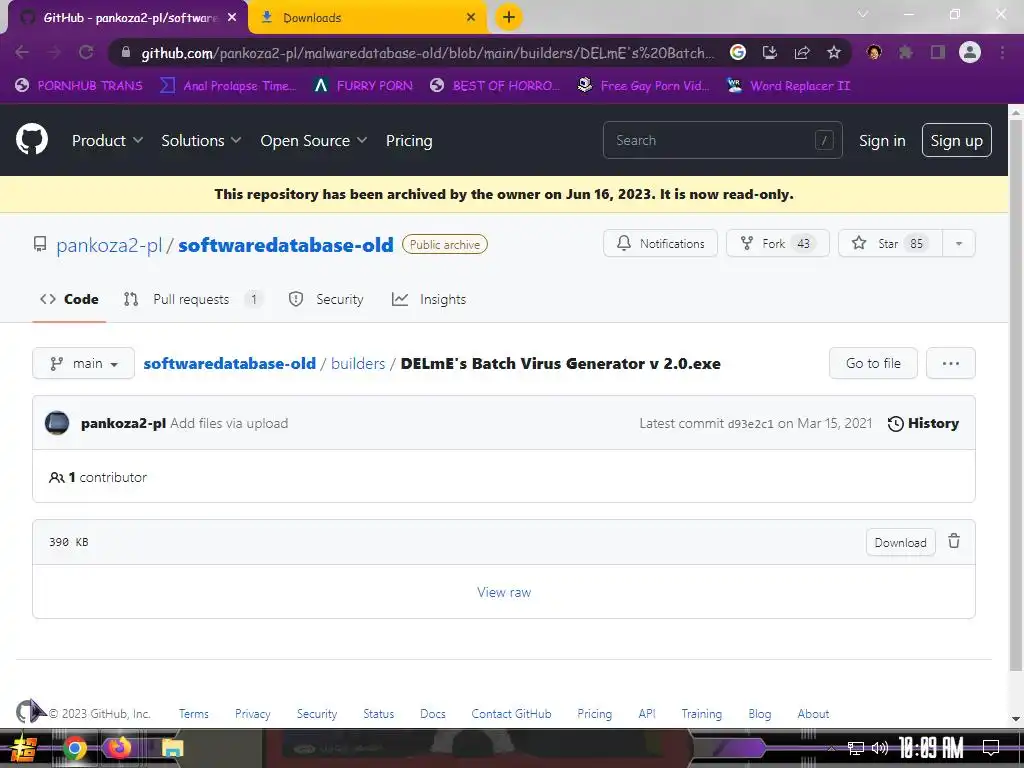Open the builders folder breadcrumb

[358, 364]
